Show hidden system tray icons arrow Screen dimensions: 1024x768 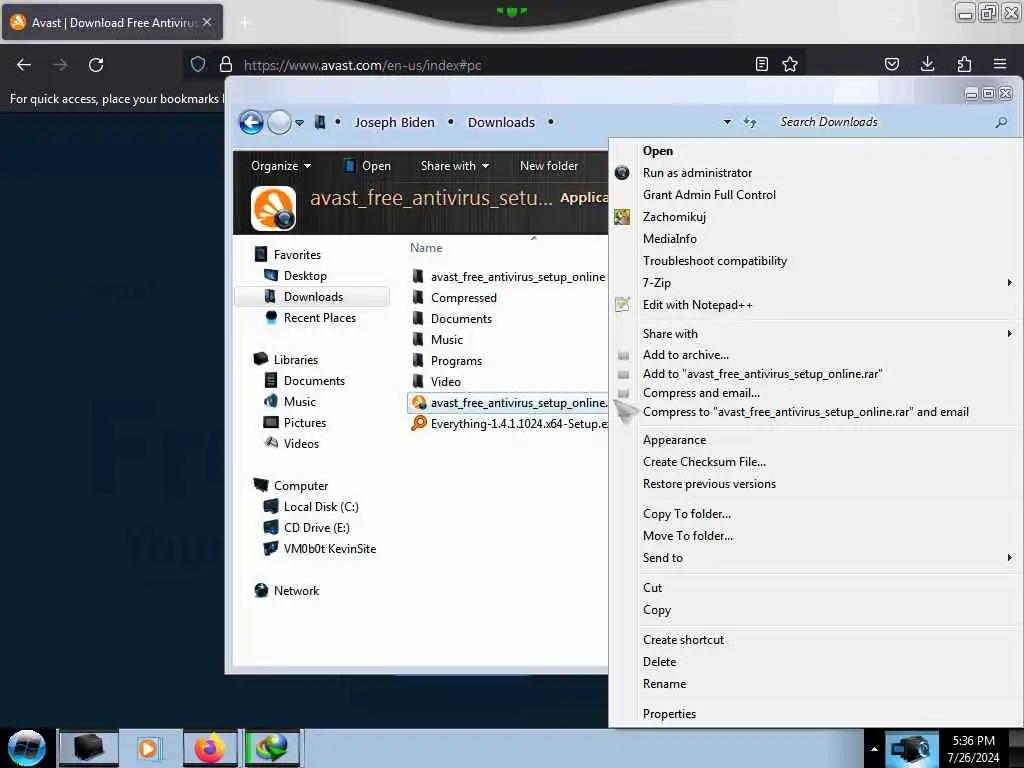coord(874,749)
